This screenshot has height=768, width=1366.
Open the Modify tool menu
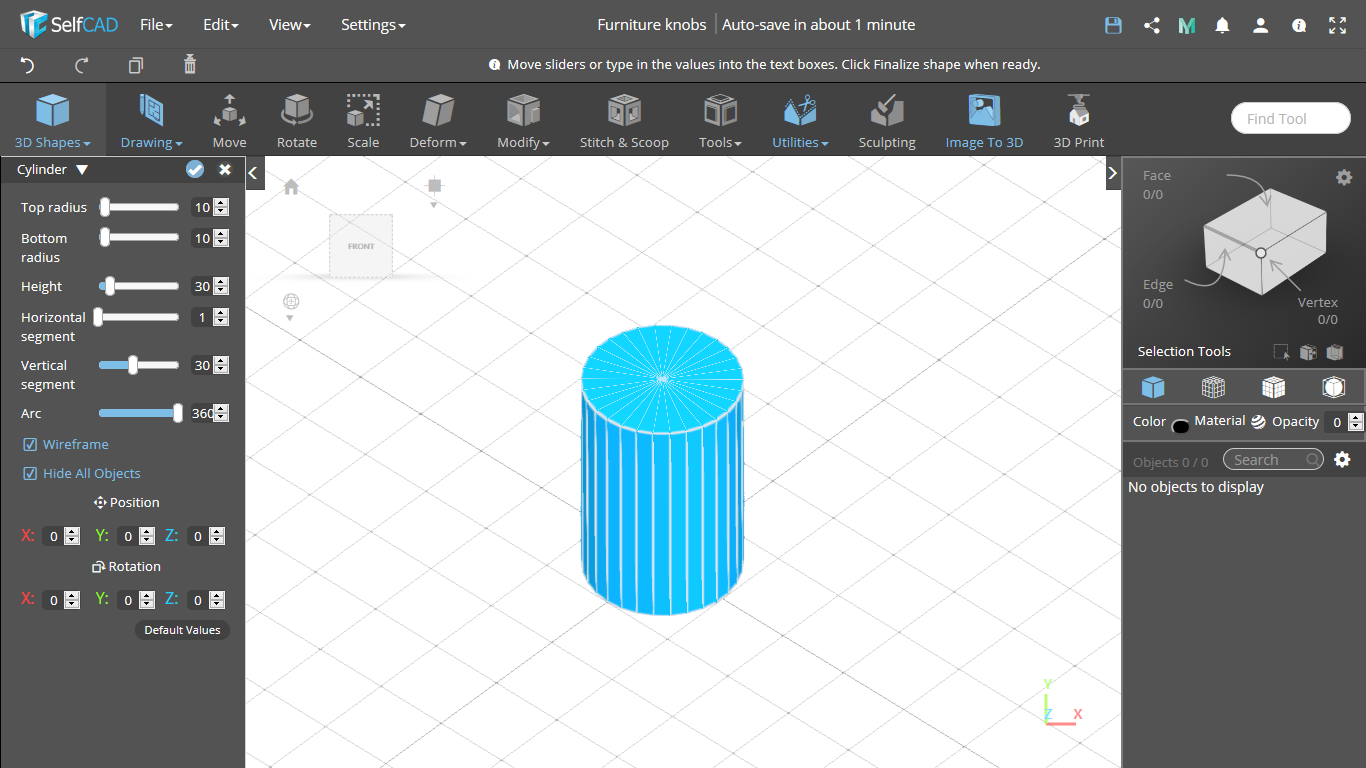pyautogui.click(x=523, y=121)
